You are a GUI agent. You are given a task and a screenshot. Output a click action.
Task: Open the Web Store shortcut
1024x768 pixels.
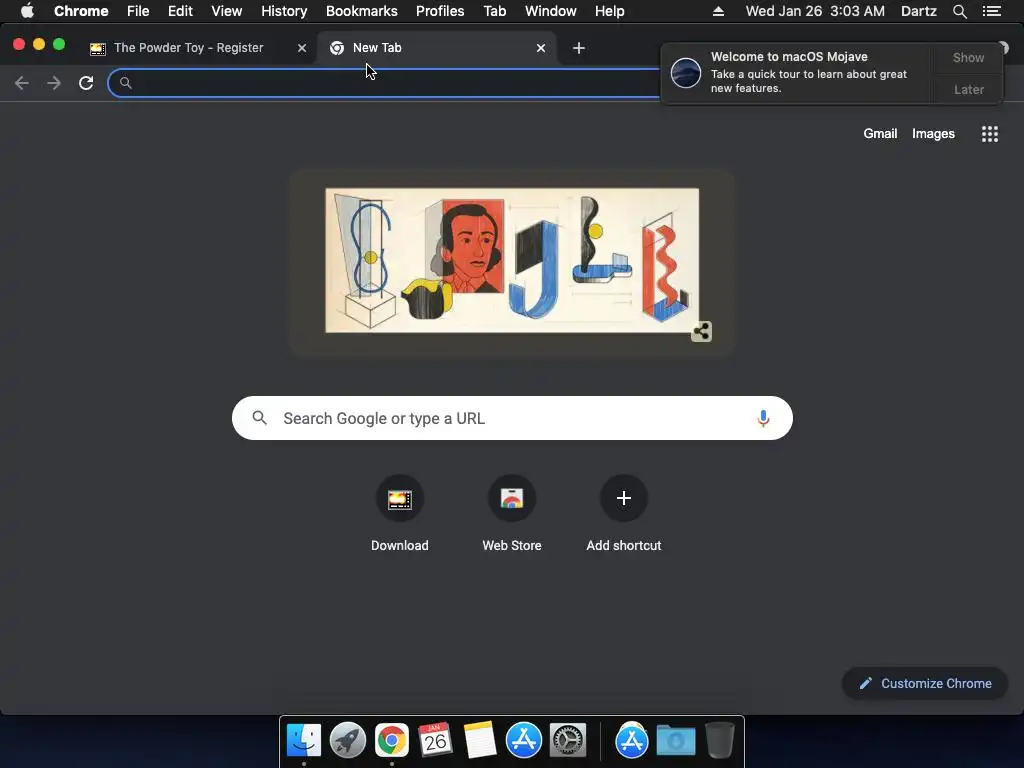click(512, 514)
